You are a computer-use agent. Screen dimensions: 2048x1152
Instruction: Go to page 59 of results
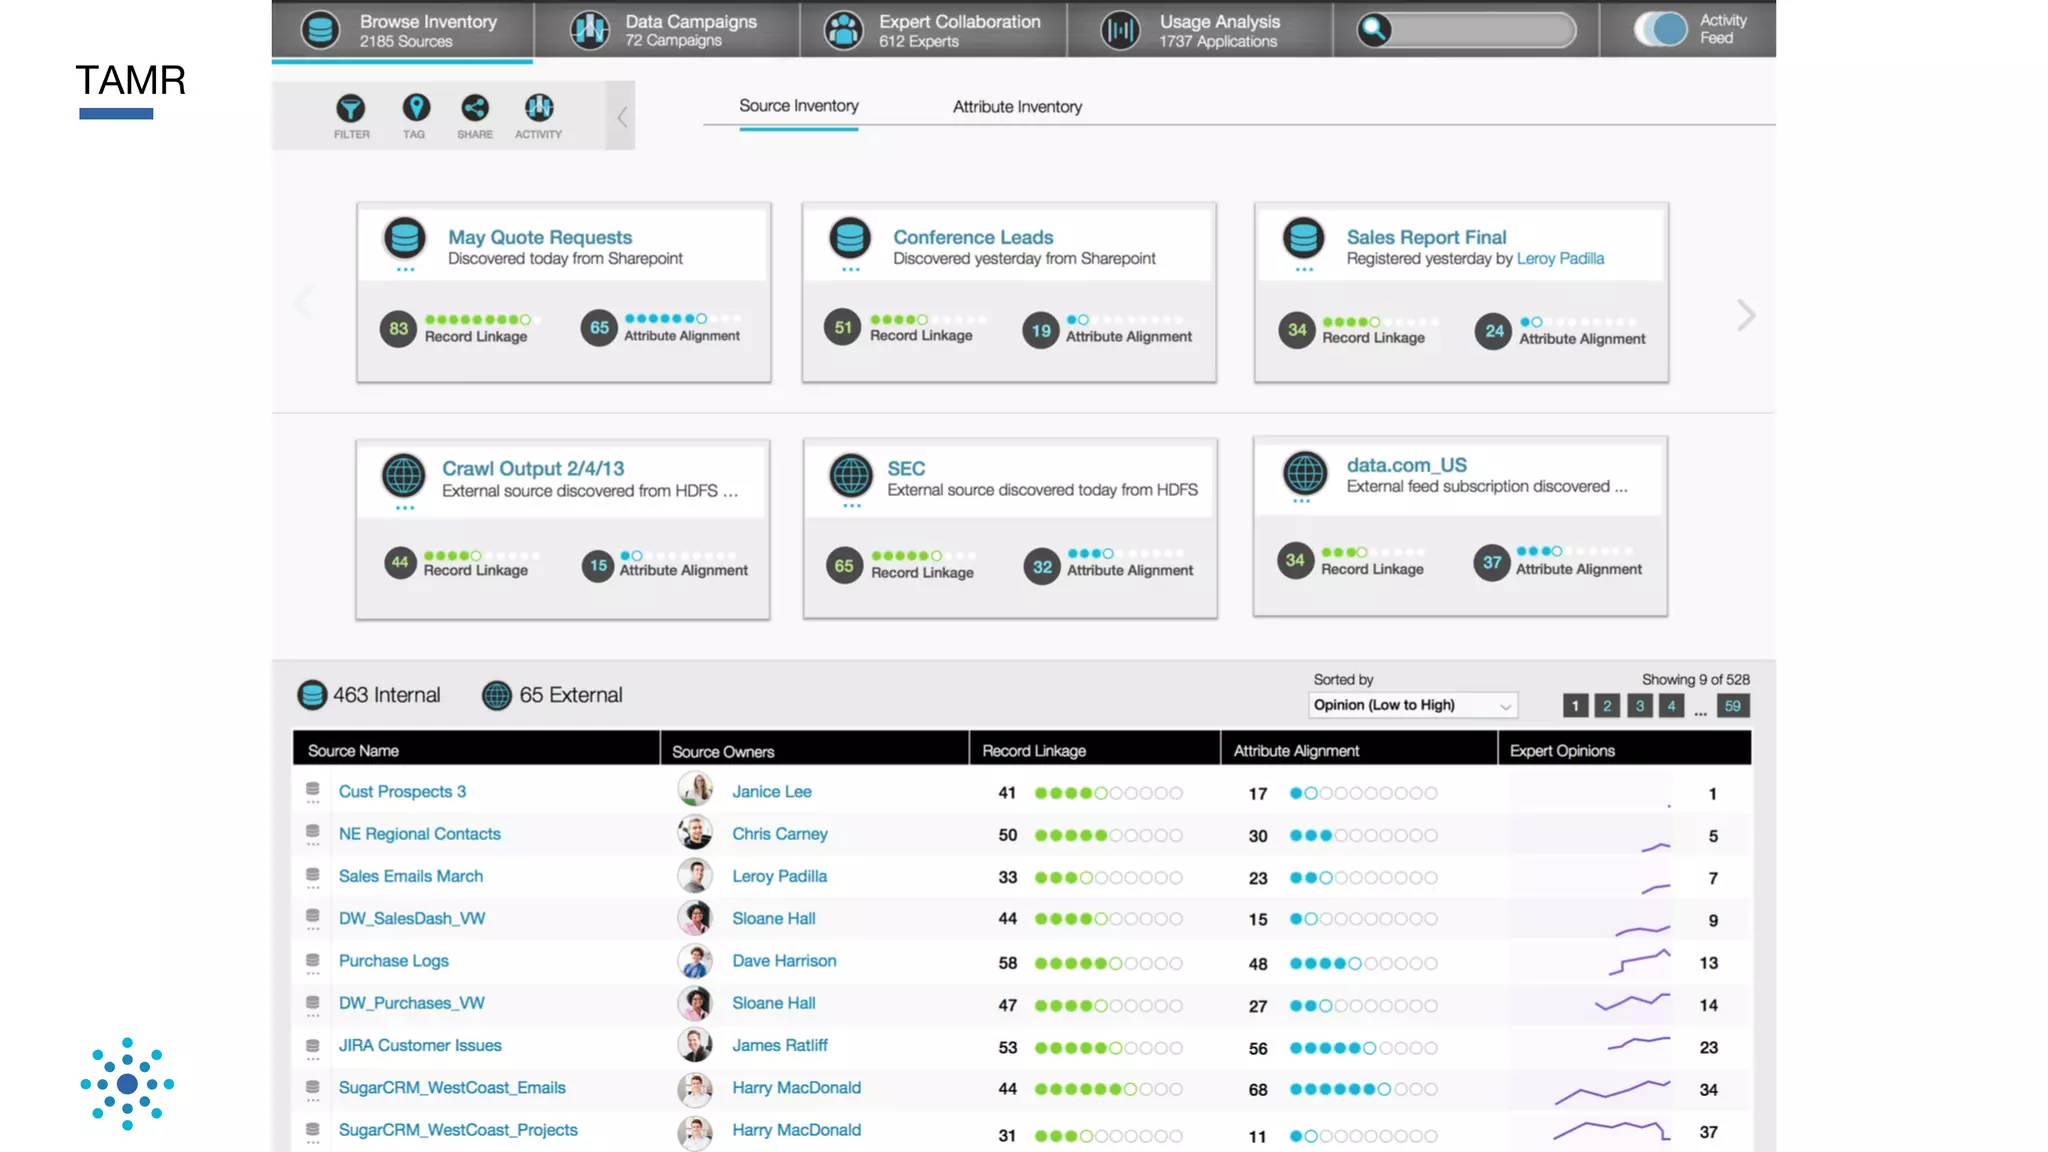pyautogui.click(x=1732, y=706)
